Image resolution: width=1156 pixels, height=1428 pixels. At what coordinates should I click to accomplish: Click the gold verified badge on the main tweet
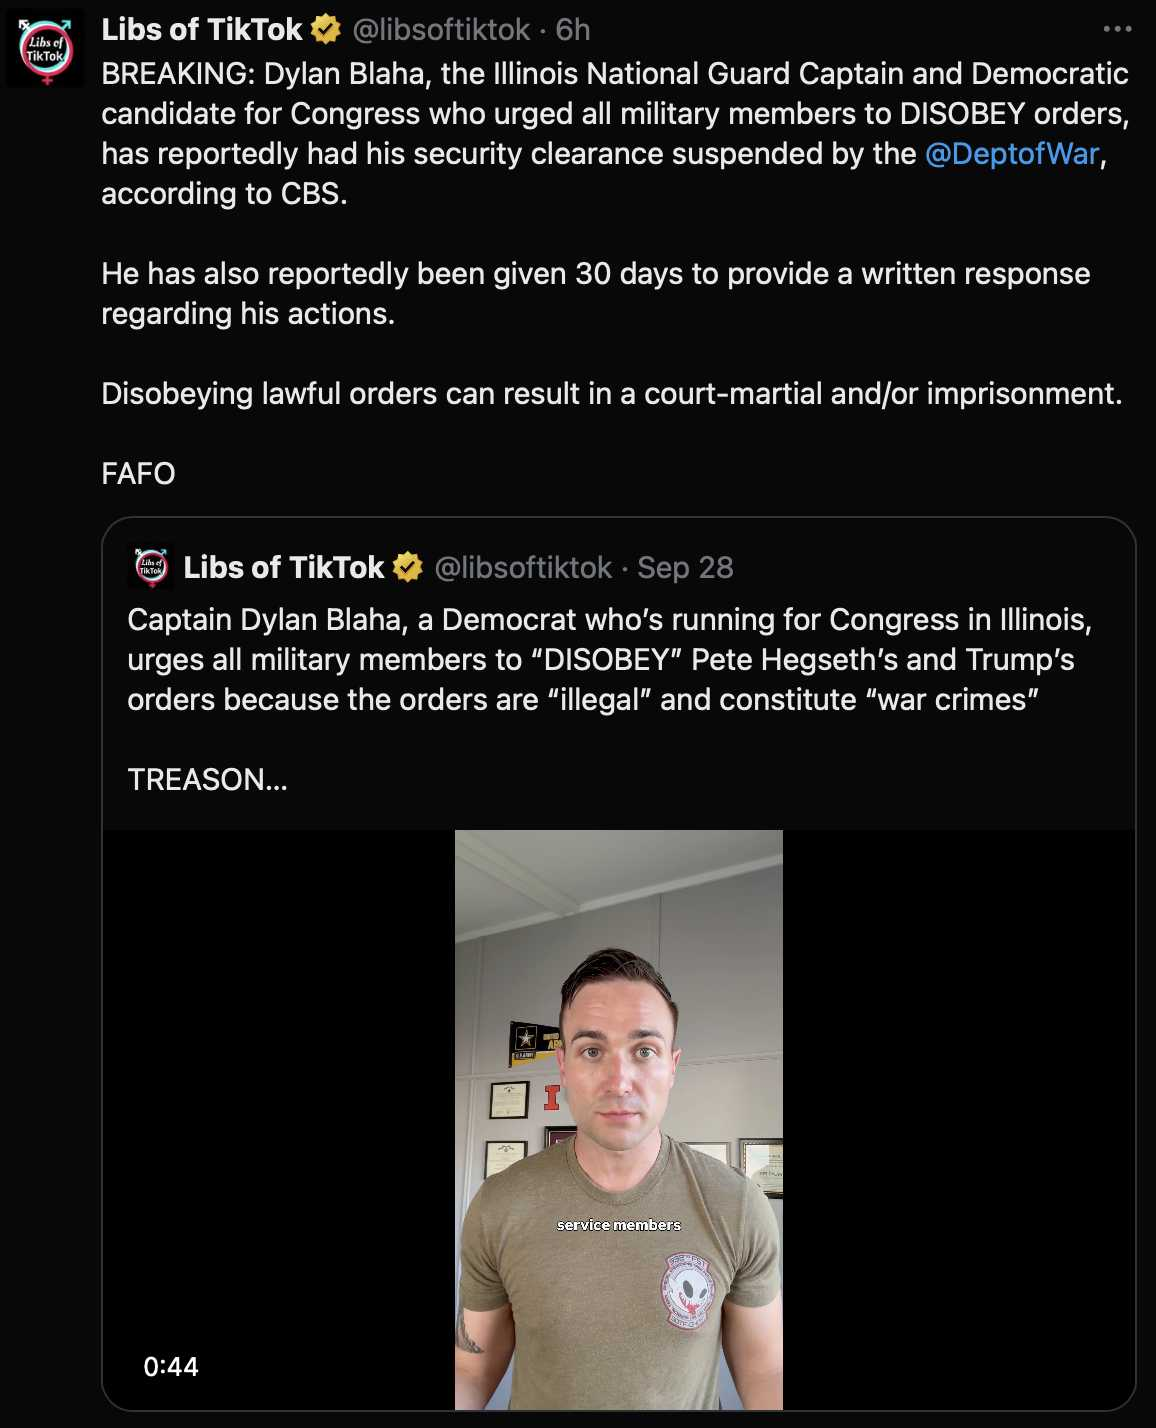326,30
